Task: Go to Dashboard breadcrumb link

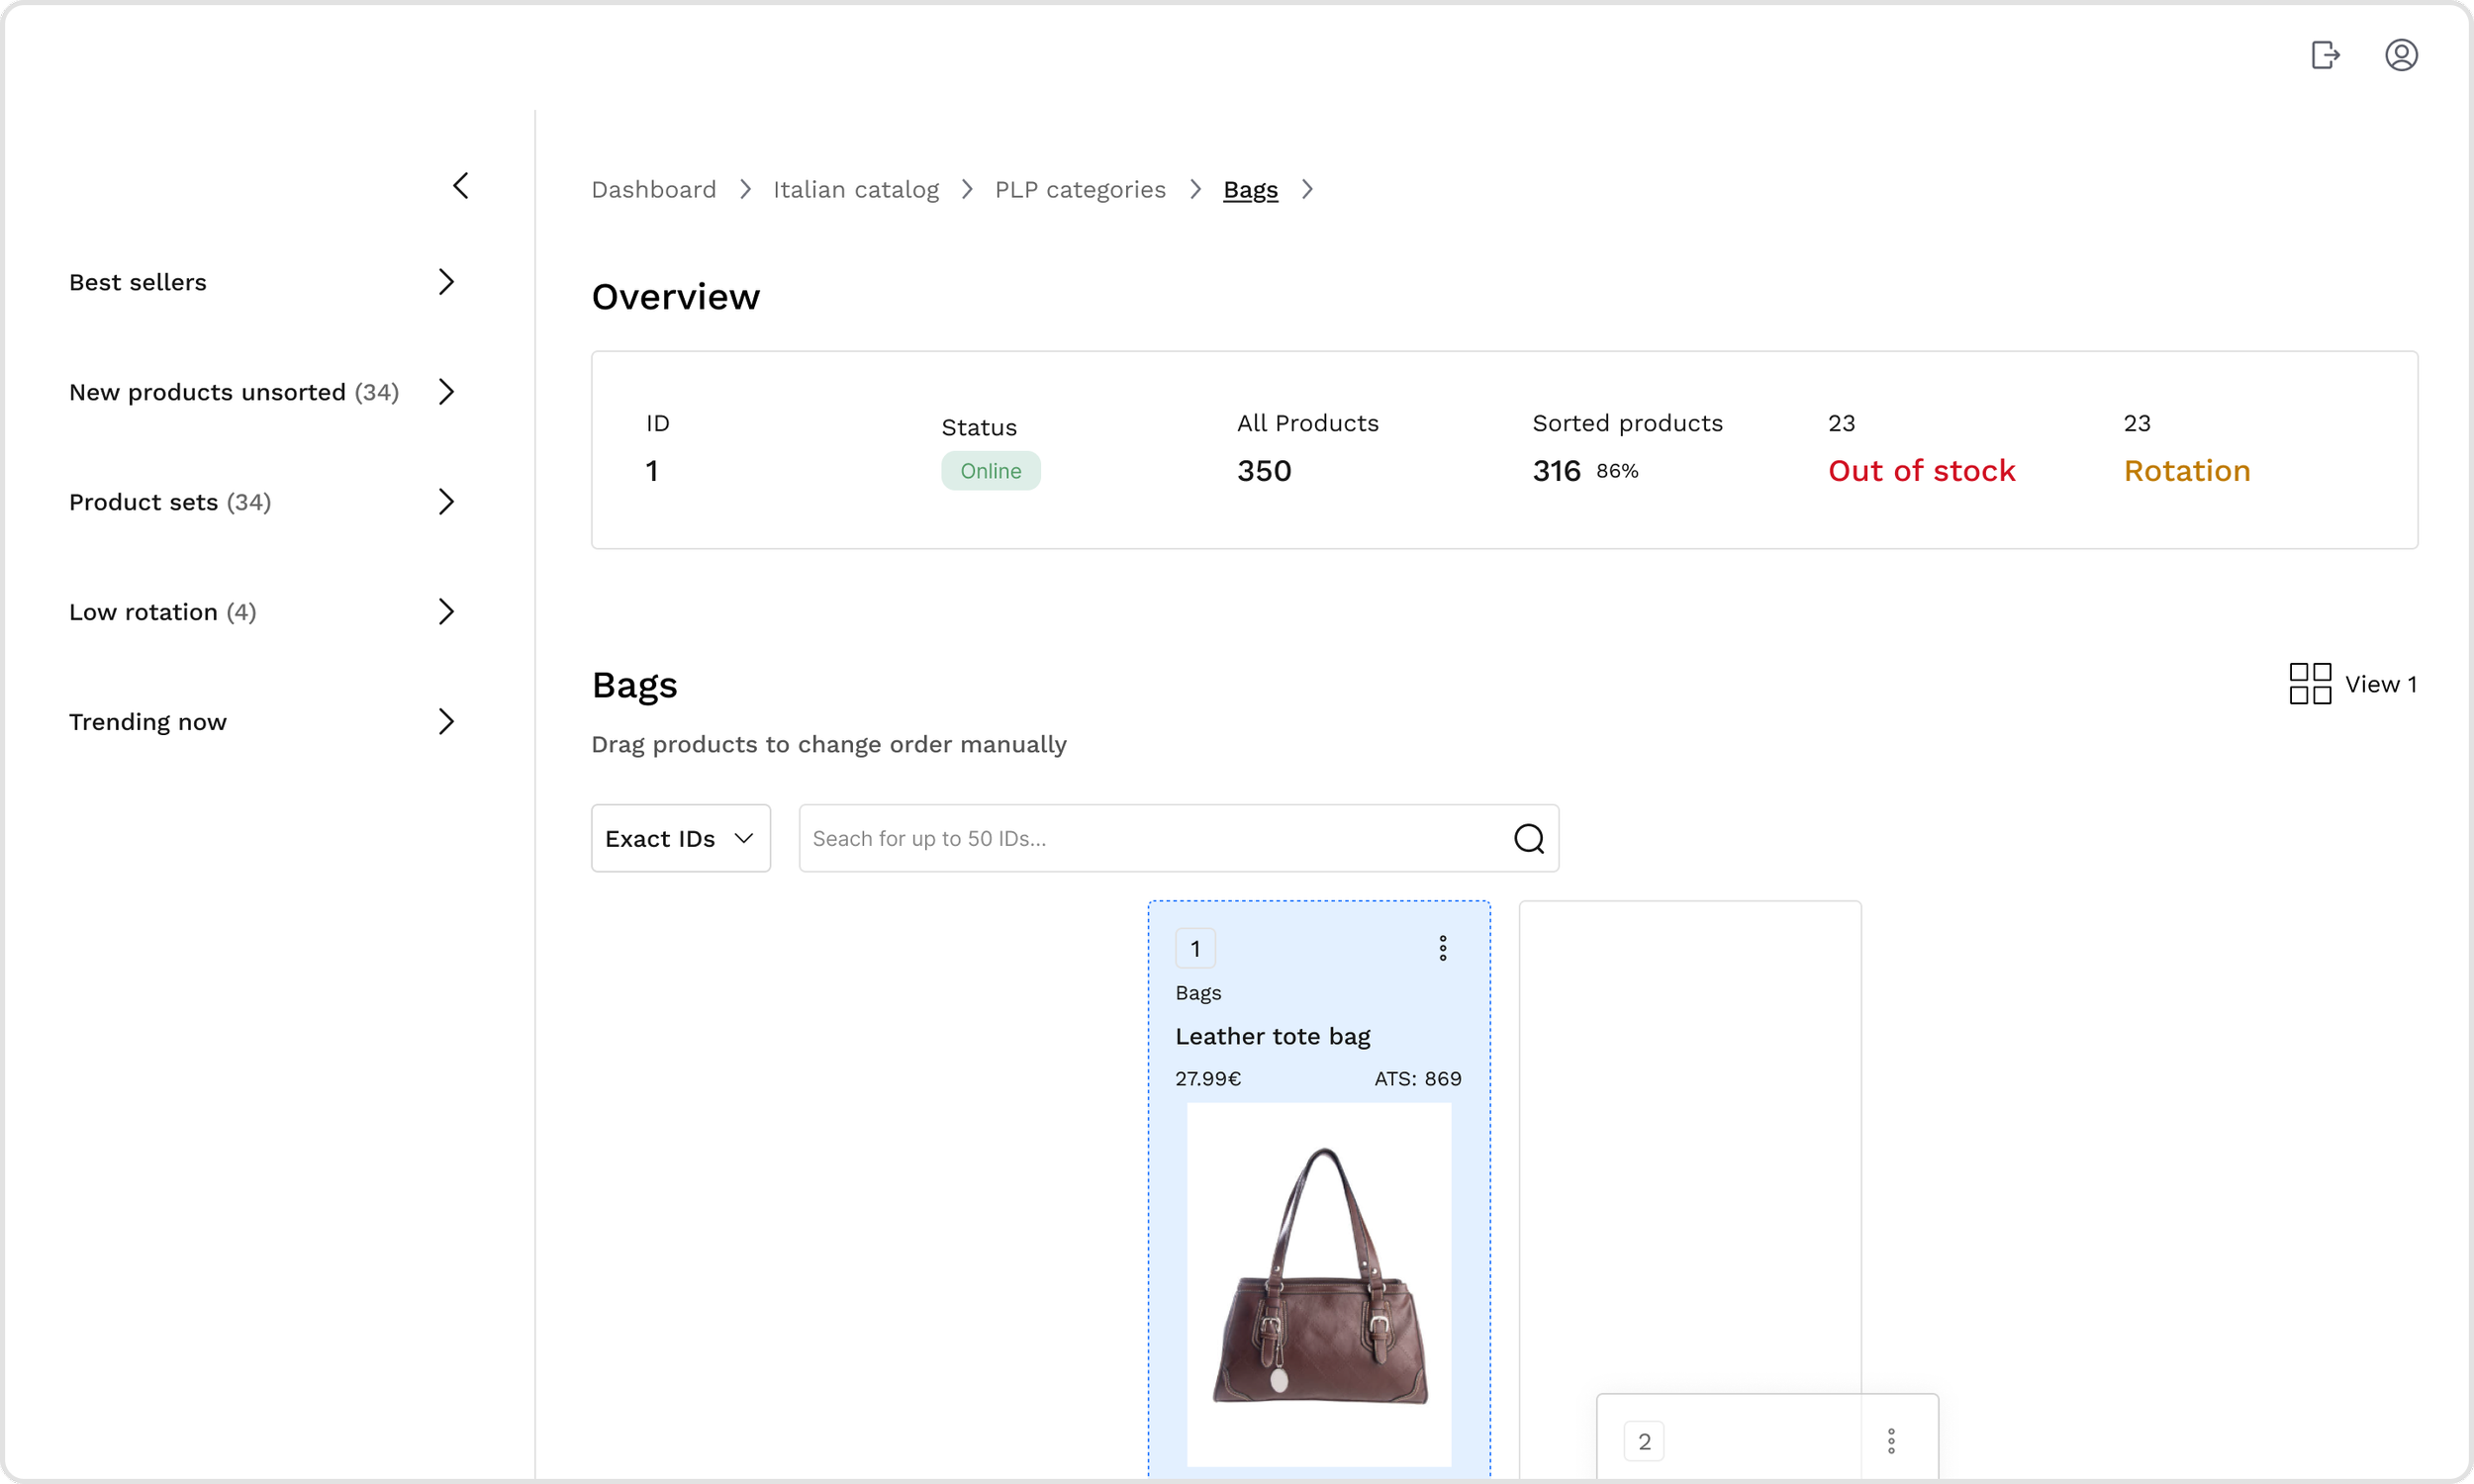Action: [x=653, y=190]
